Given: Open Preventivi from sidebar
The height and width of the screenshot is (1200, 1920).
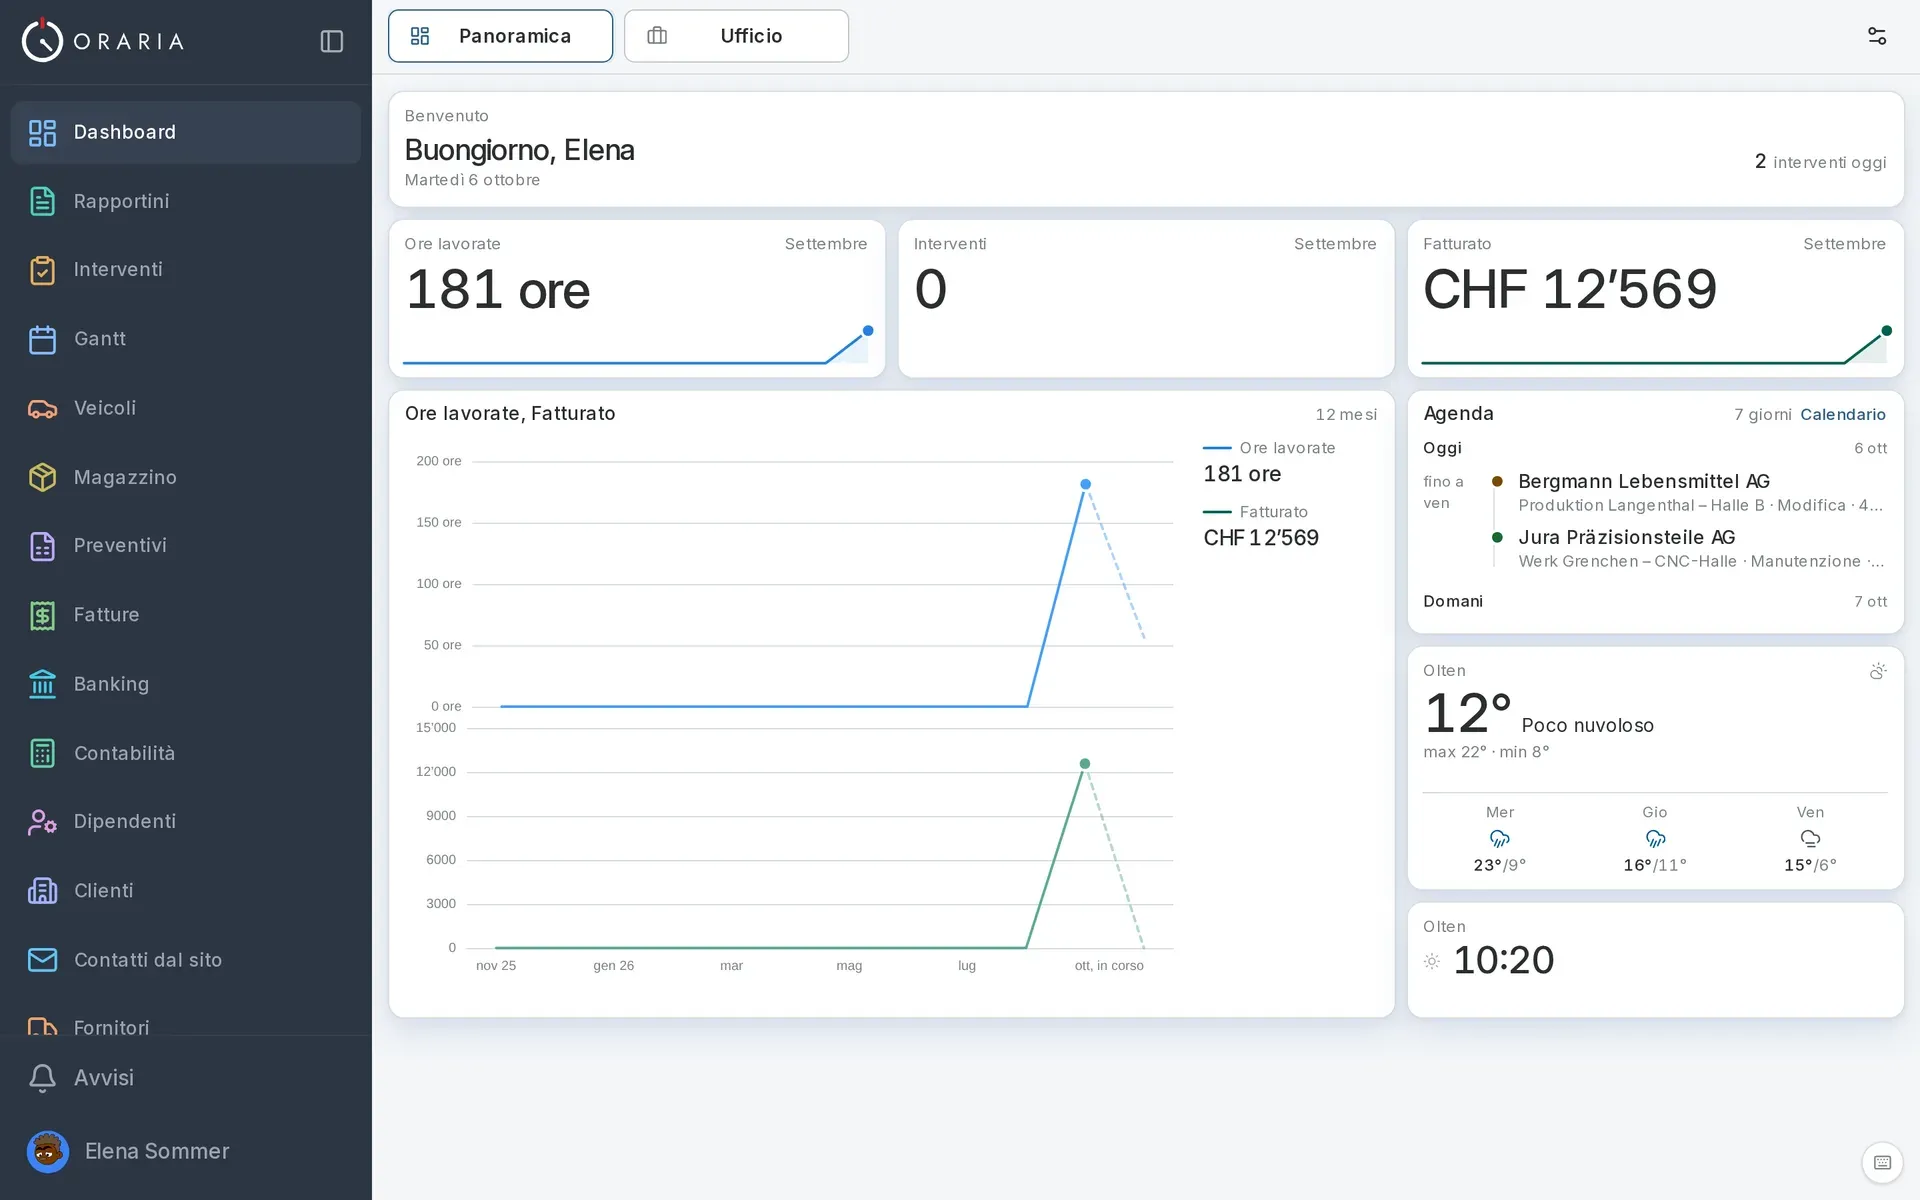Looking at the screenshot, I should click(x=186, y=546).
